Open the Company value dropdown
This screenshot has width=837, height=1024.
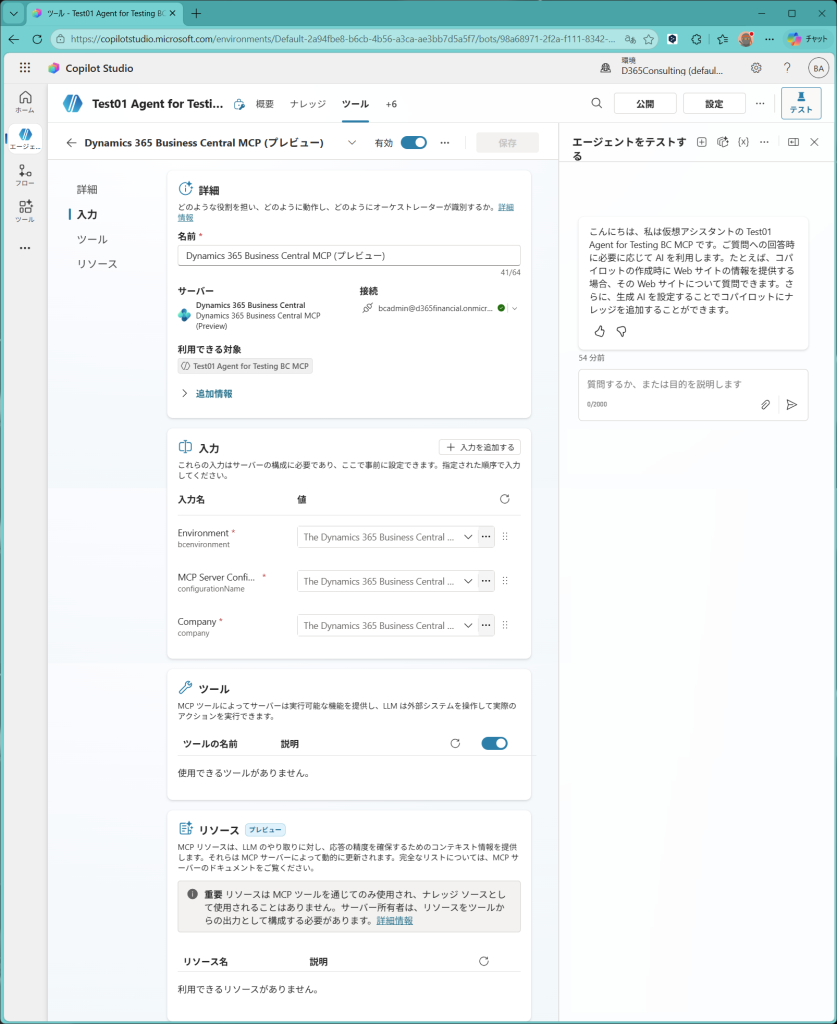[468, 626]
